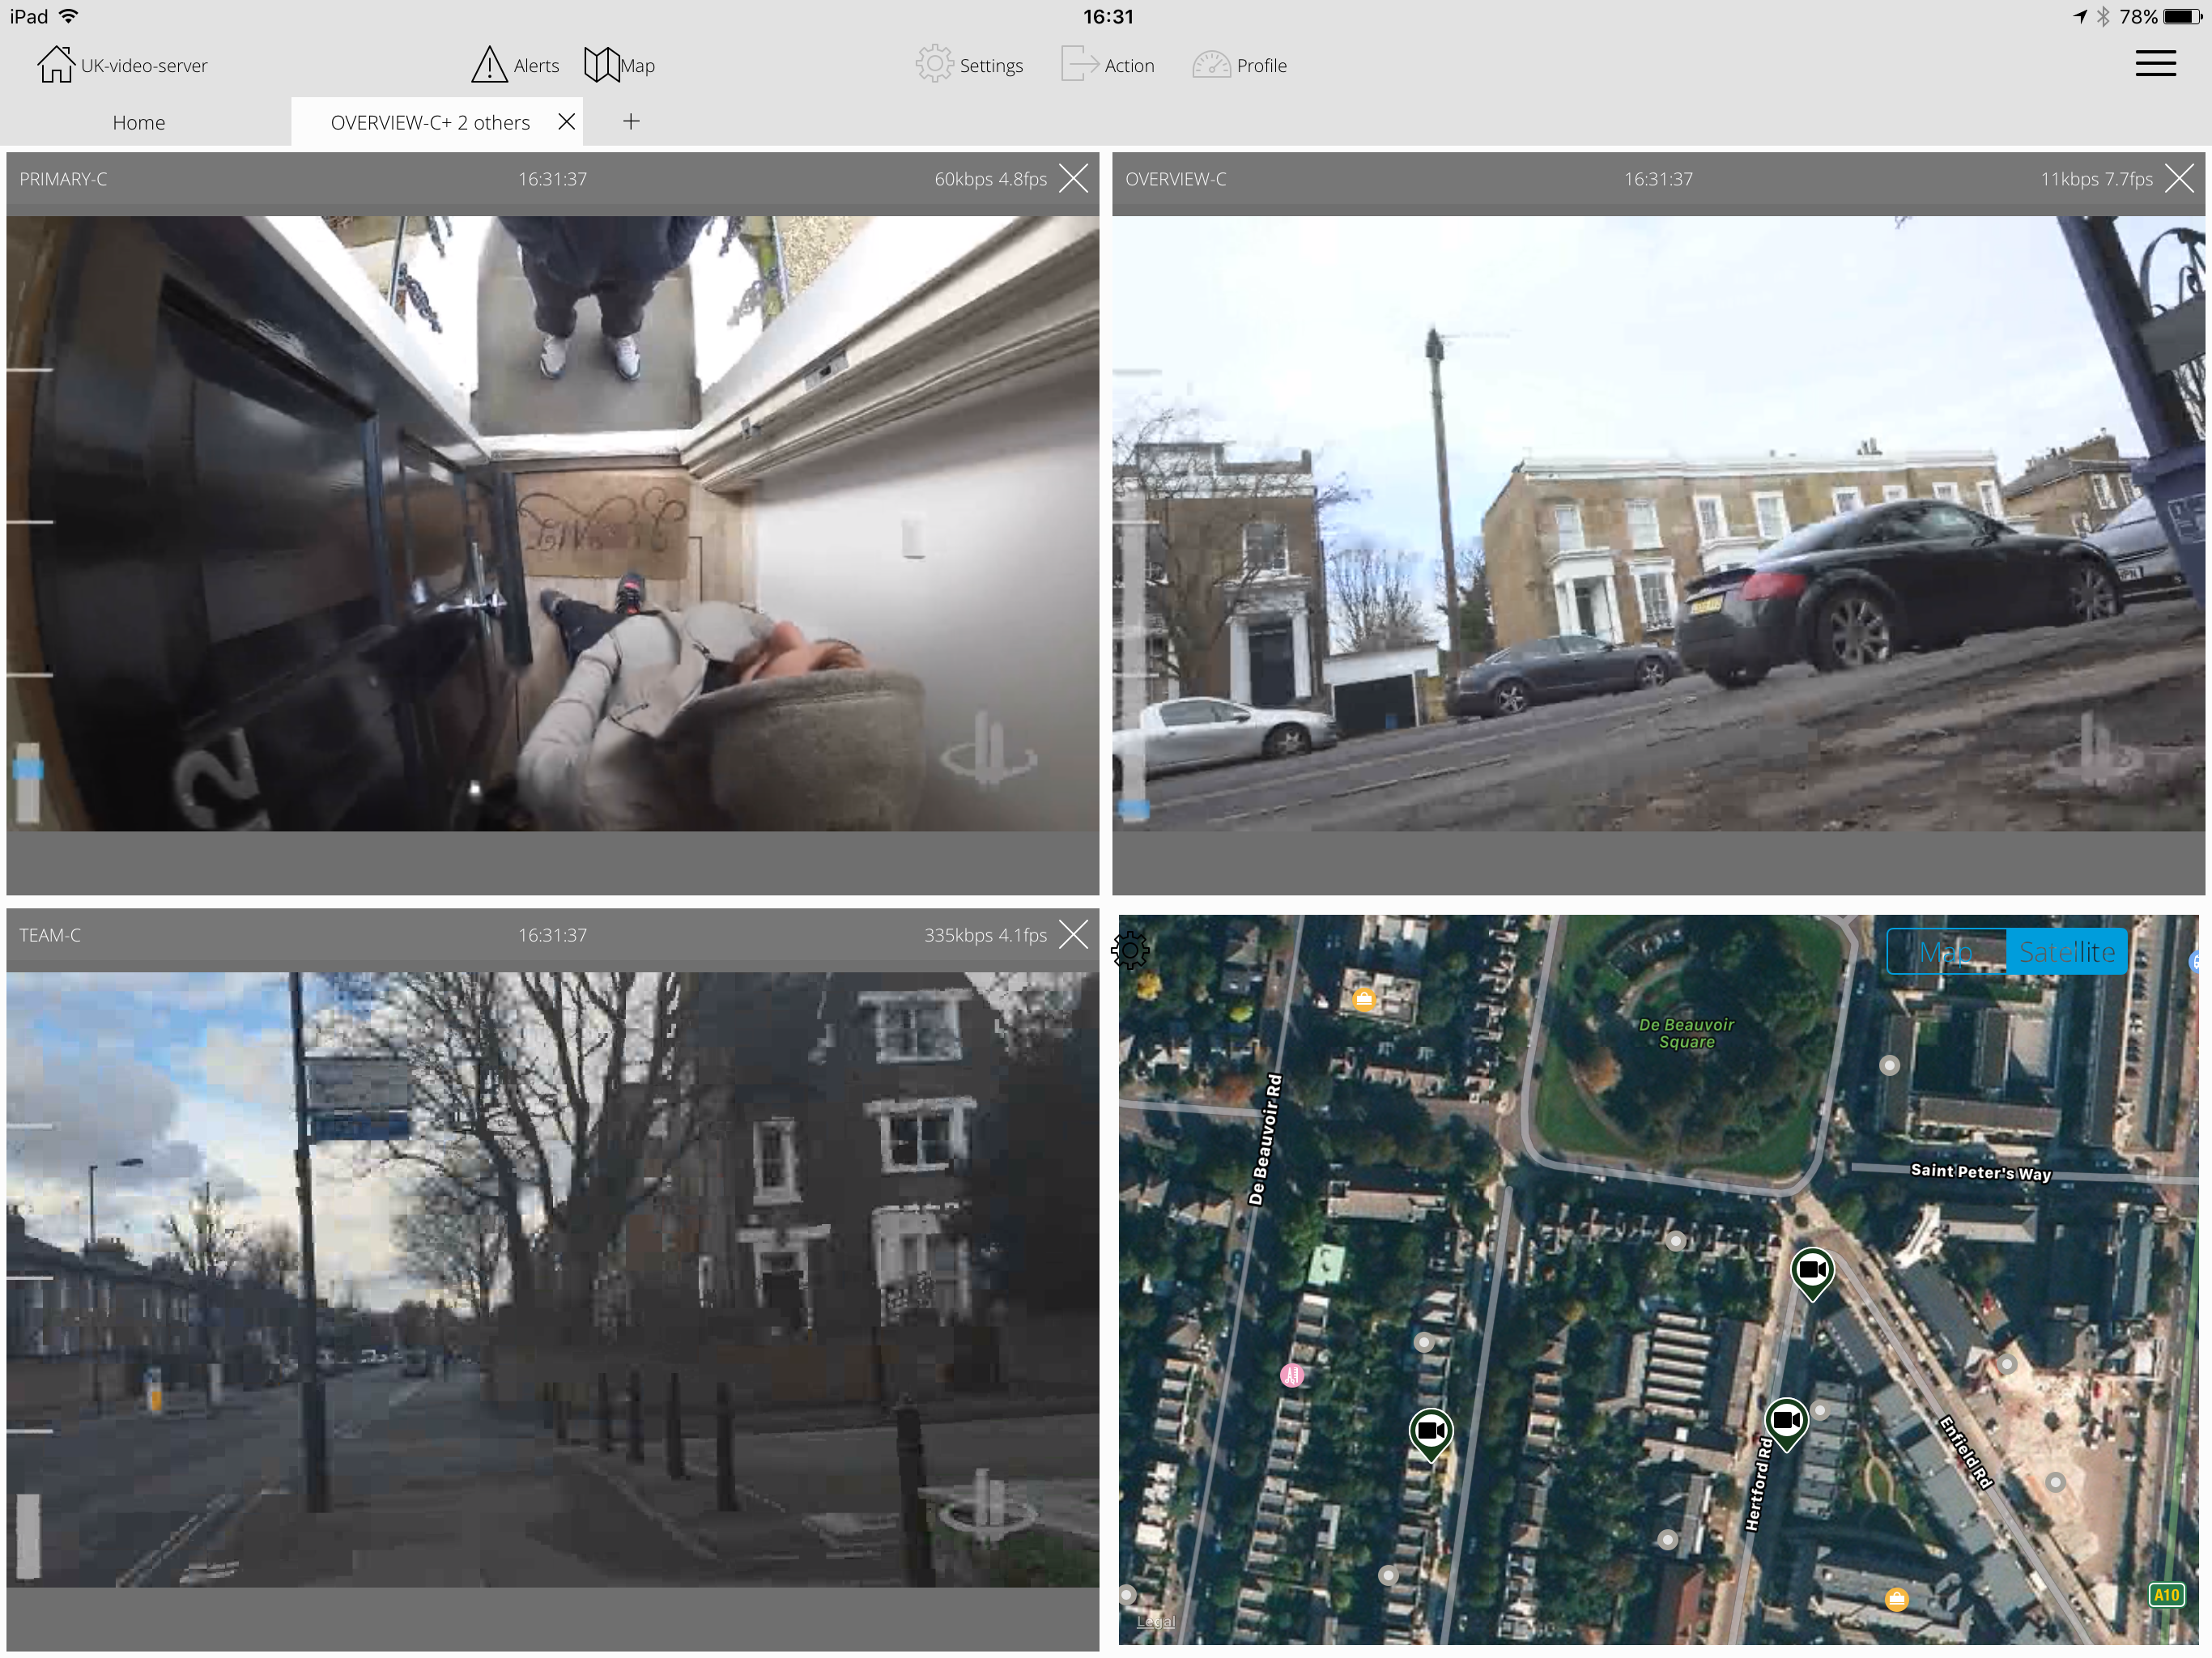Select the TEAM-C camera title
Screen dimensions: 2212x1658
pos(50,935)
